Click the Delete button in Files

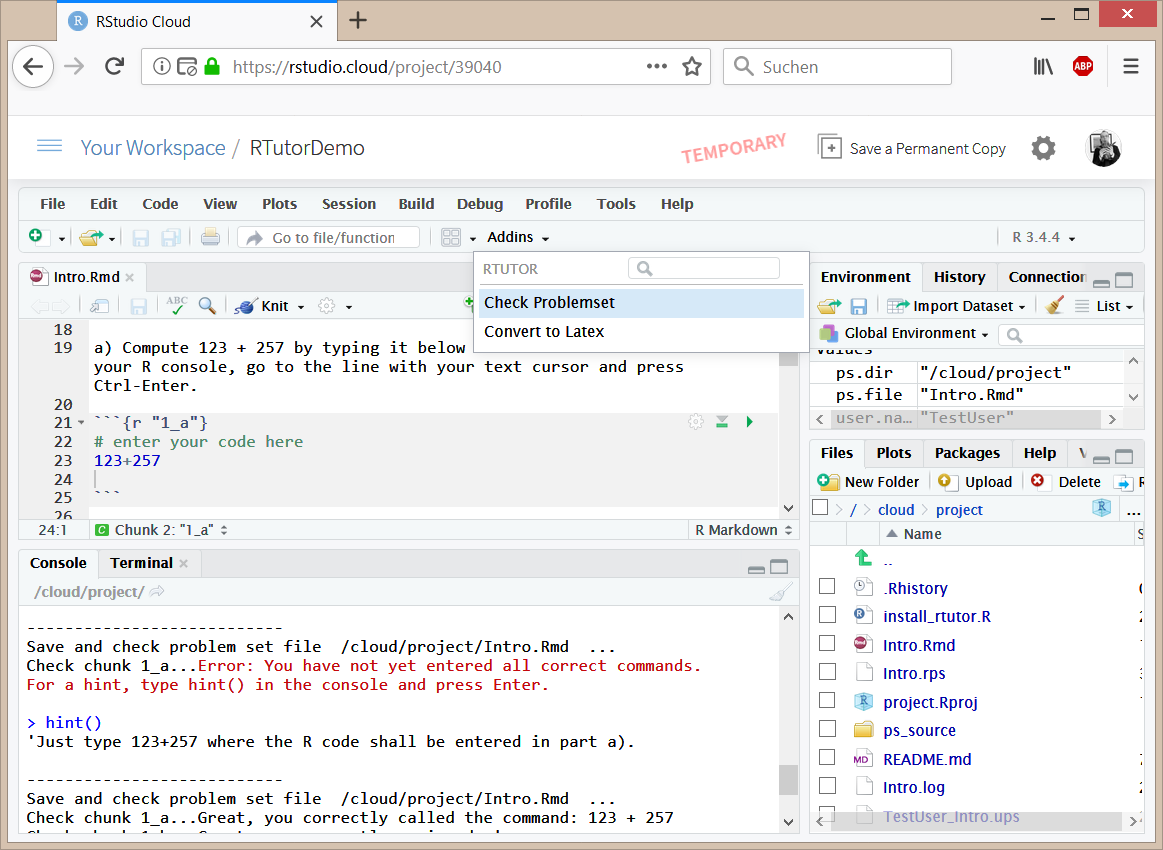coord(1066,482)
